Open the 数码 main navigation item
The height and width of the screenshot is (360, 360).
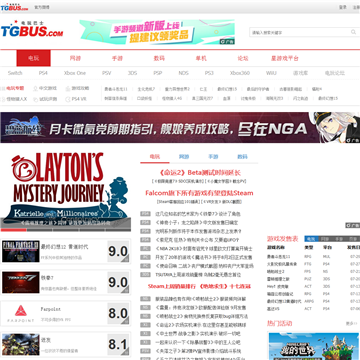pyautogui.click(x=159, y=58)
